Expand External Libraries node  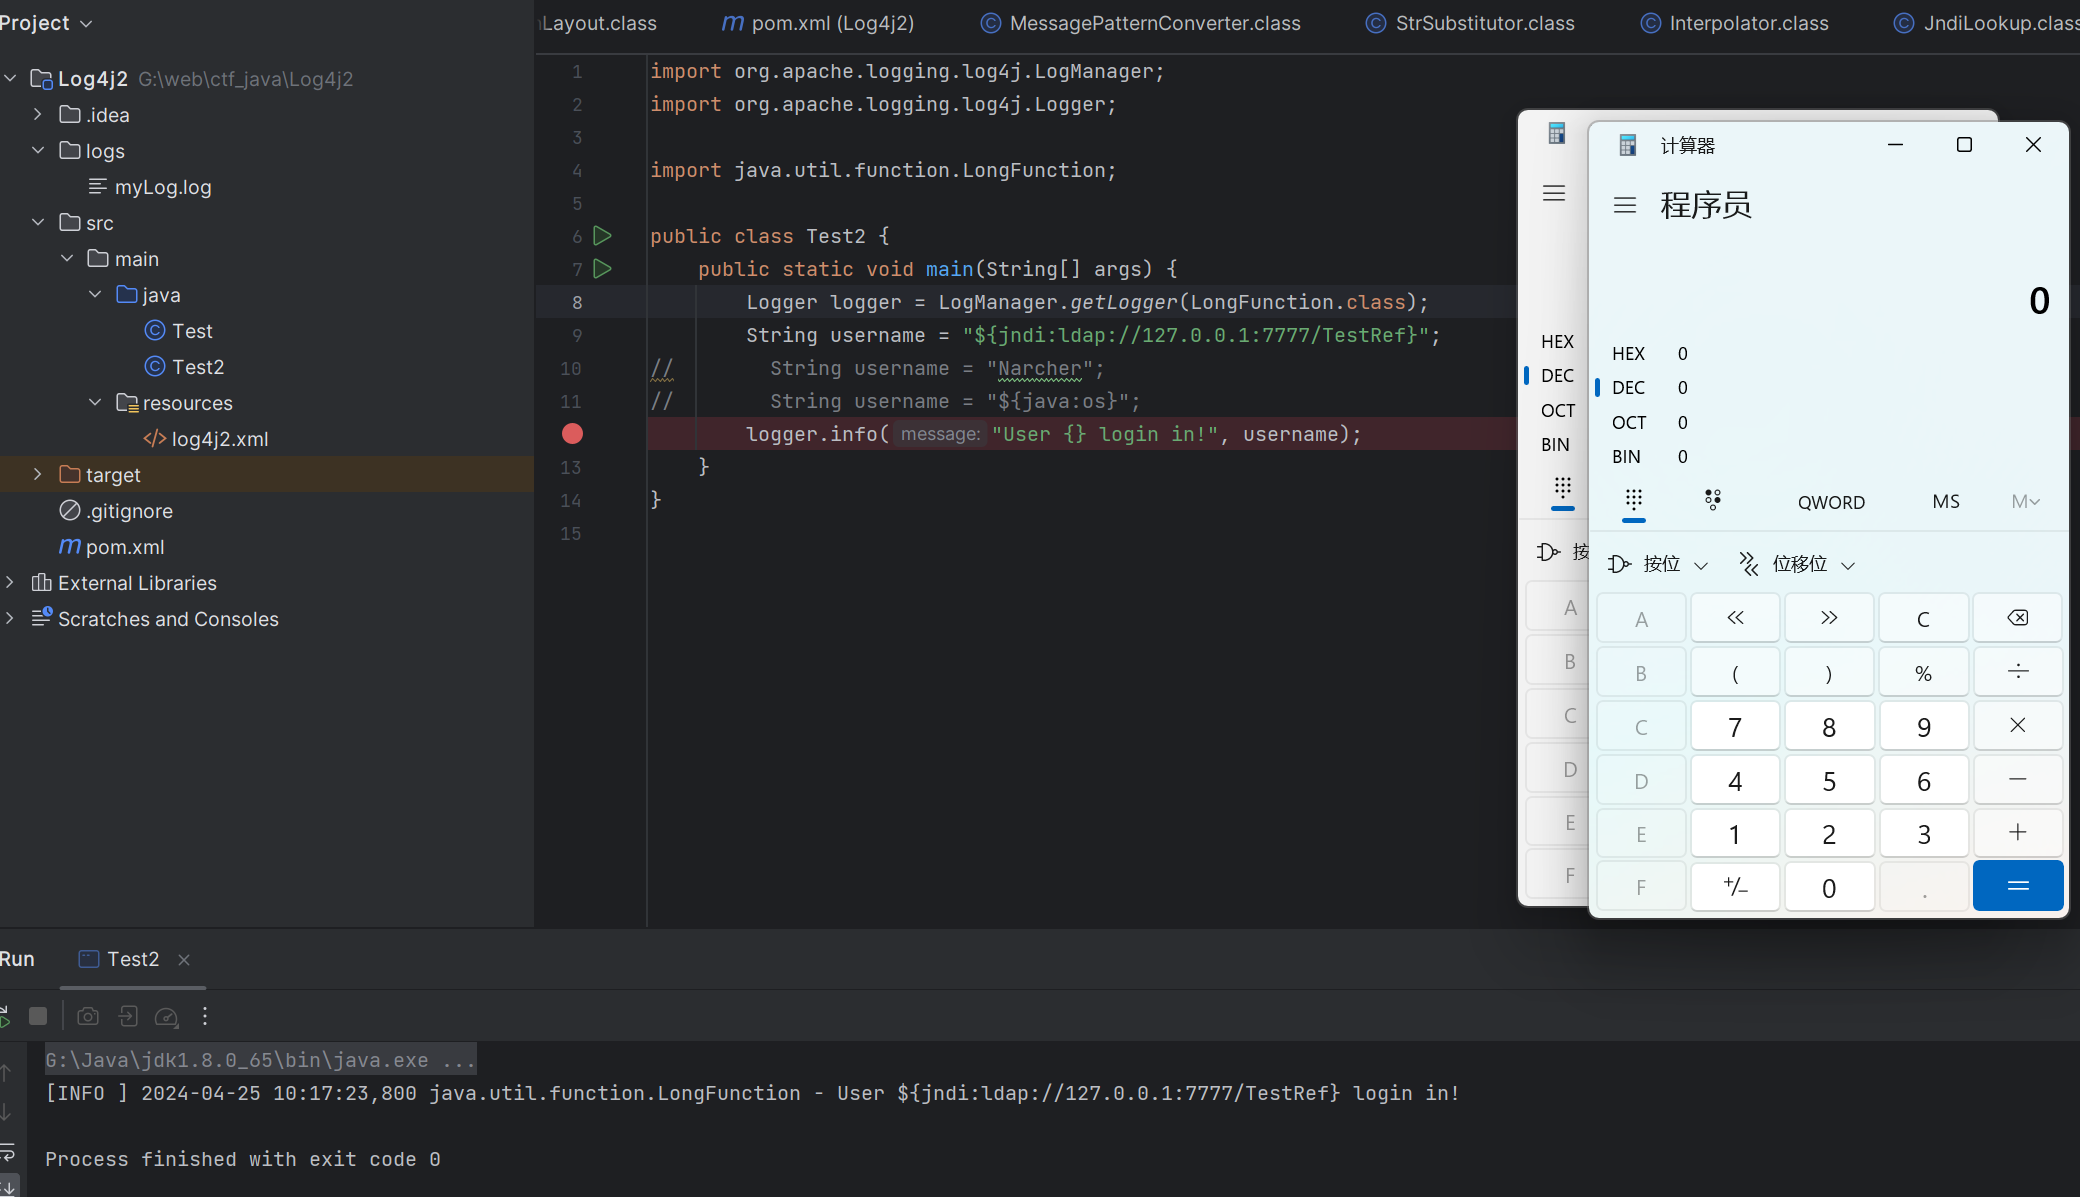(10, 583)
